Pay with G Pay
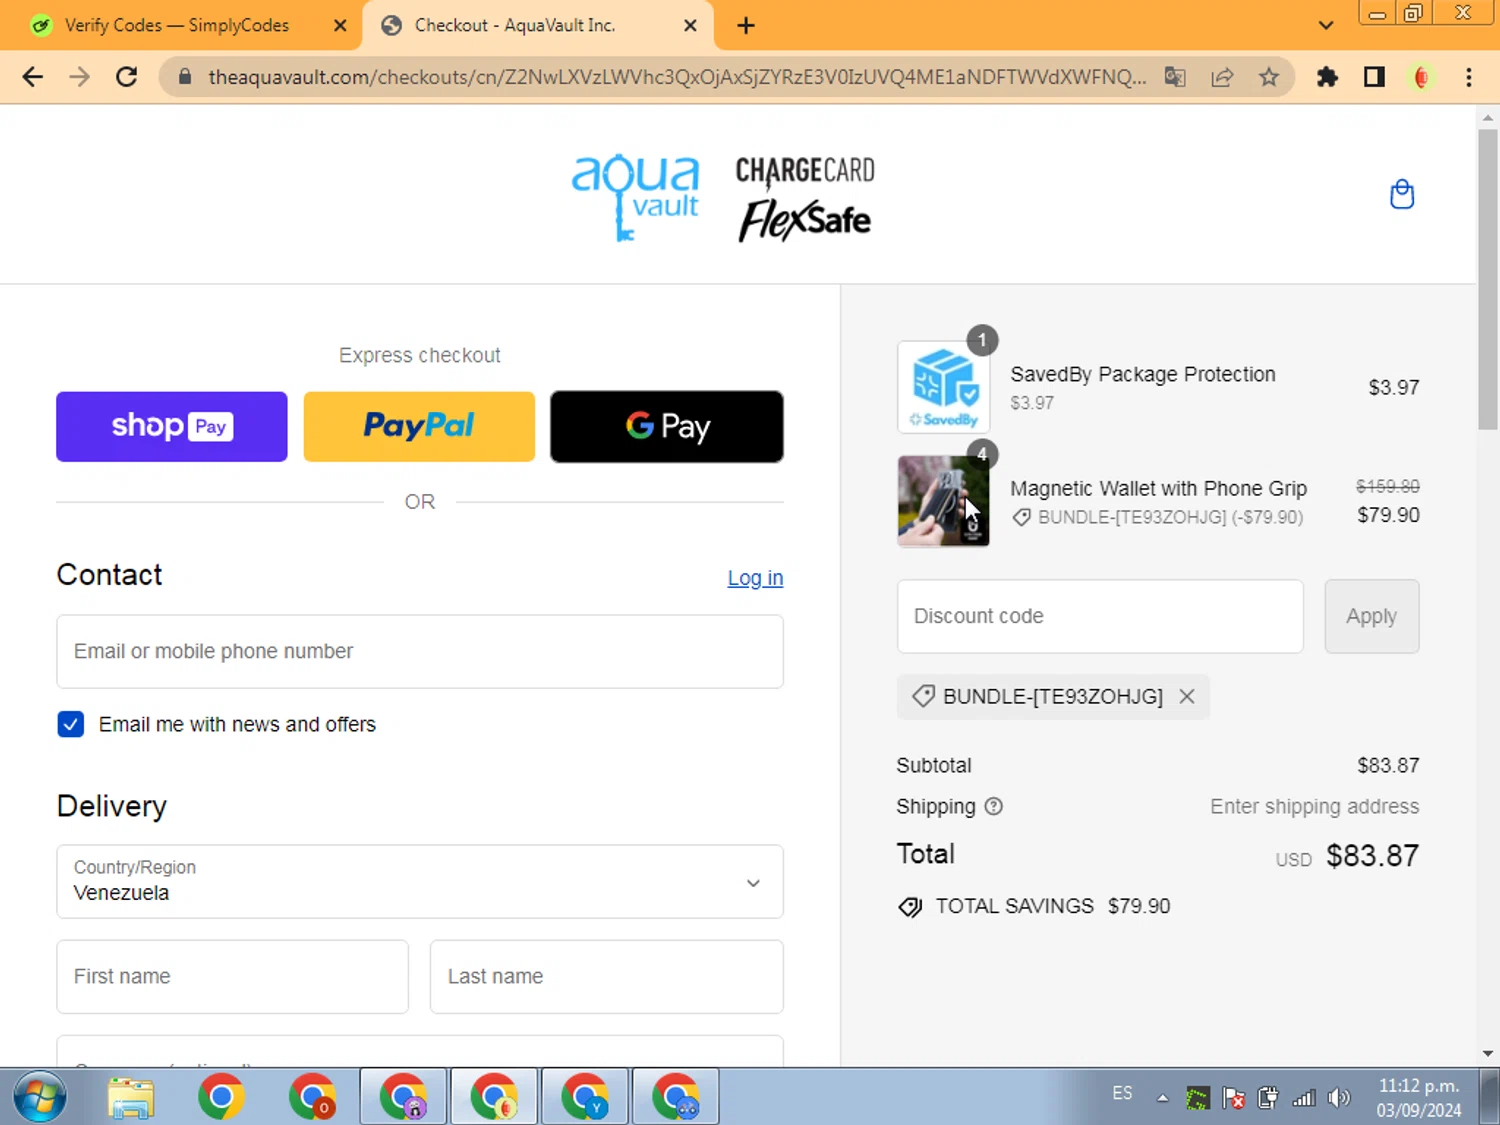The image size is (1500, 1125). 667,427
